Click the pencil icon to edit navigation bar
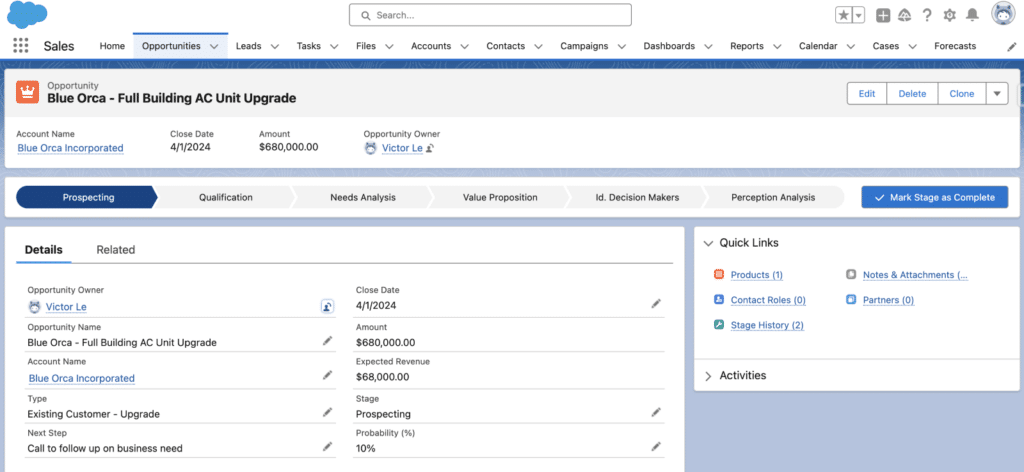 (x=1012, y=46)
